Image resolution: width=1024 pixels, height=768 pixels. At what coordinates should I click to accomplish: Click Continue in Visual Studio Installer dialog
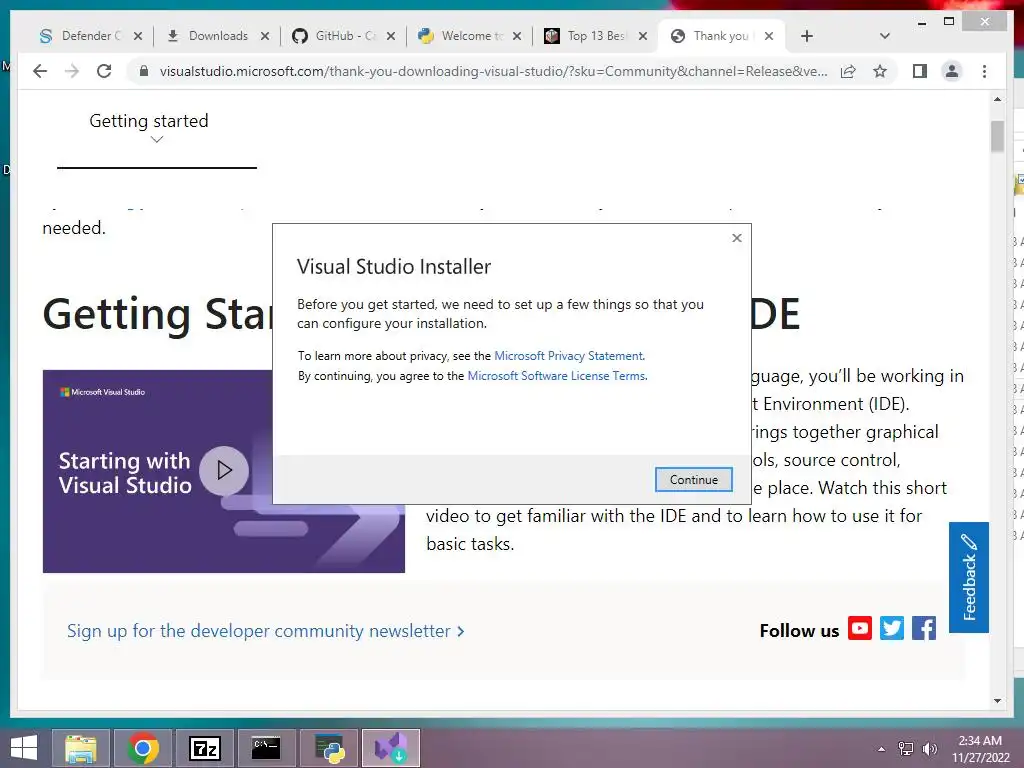click(x=694, y=479)
